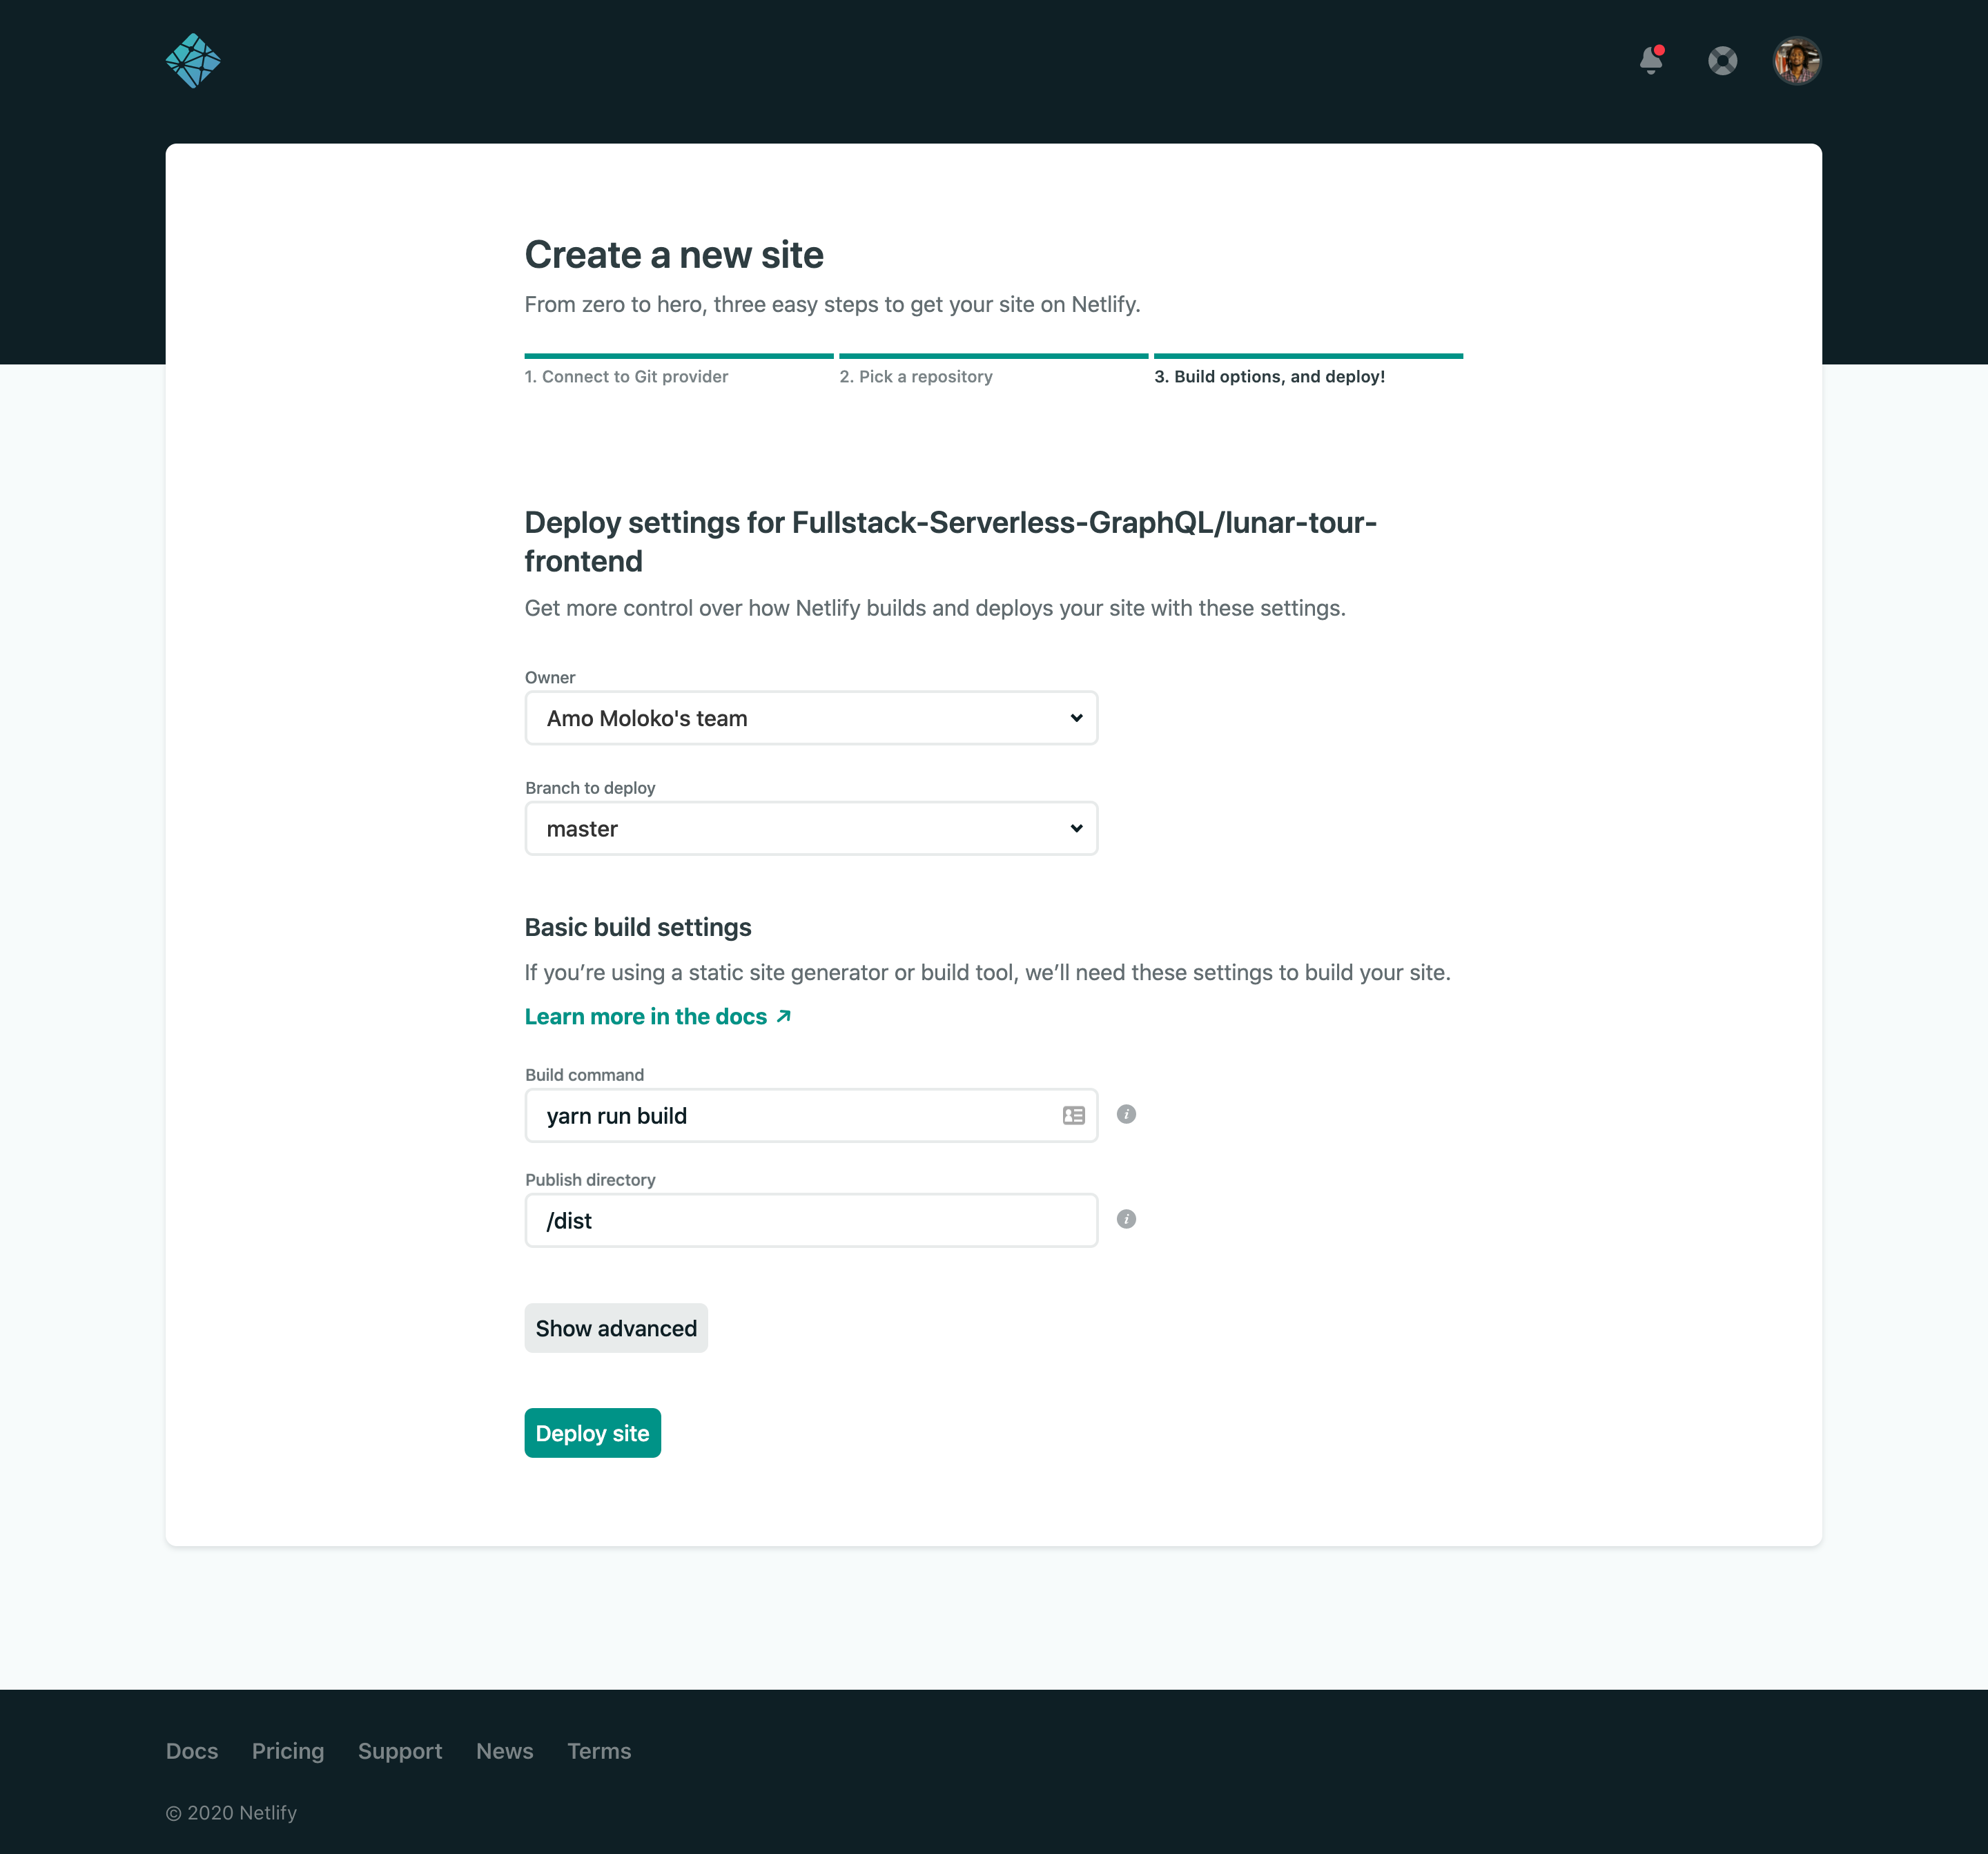This screenshot has height=1854, width=1988.
Task: Open the notifications bell
Action: 1651,61
